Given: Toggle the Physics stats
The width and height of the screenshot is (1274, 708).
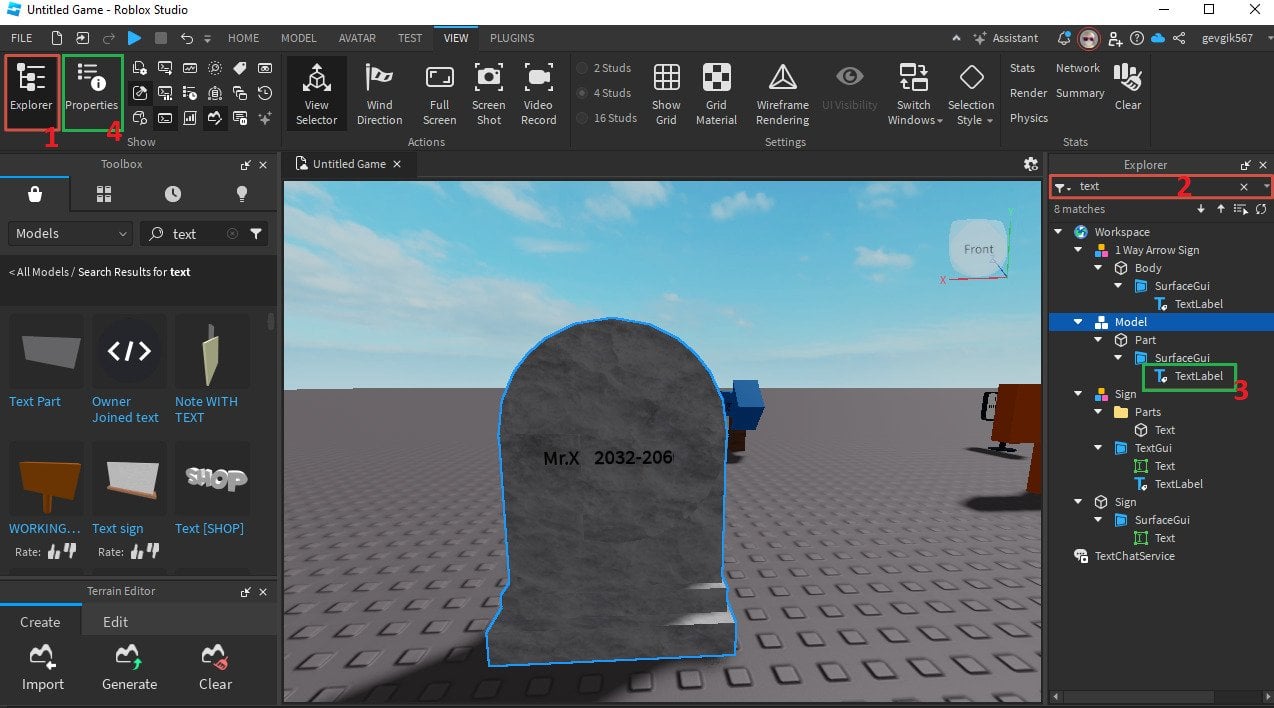Looking at the screenshot, I should pos(1029,118).
